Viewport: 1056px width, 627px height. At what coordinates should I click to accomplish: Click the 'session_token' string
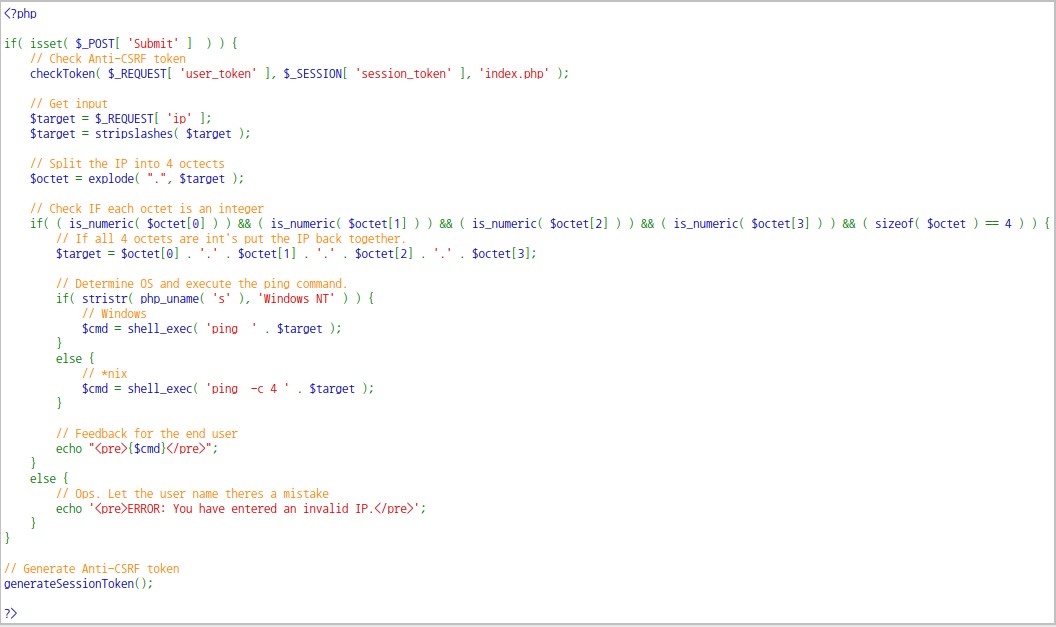[403, 73]
